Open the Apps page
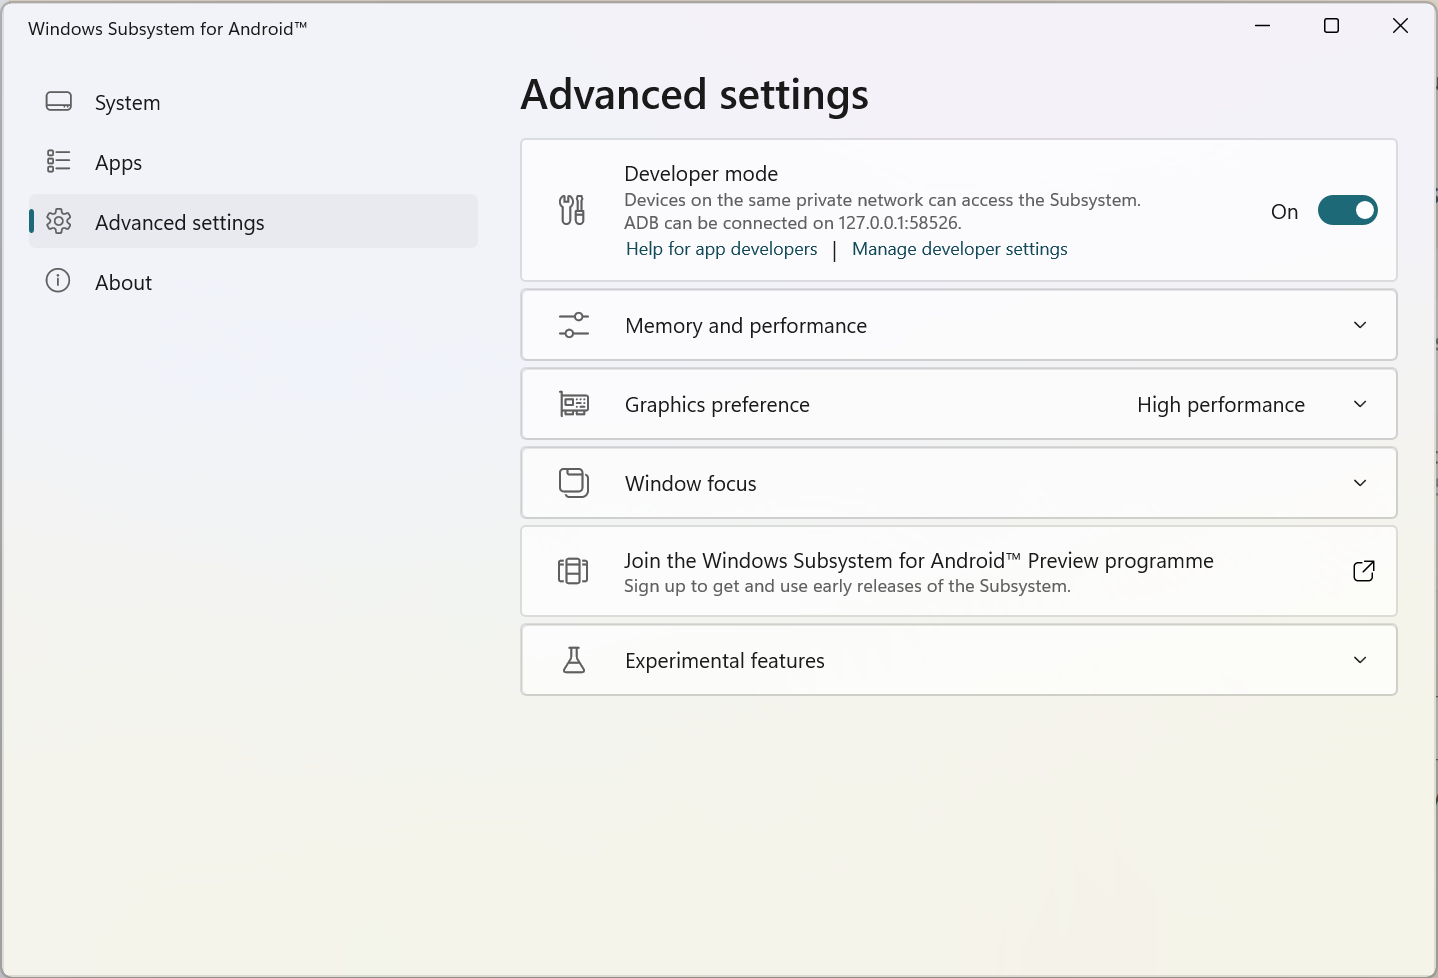This screenshot has height=978, width=1438. [x=254, y=162]
